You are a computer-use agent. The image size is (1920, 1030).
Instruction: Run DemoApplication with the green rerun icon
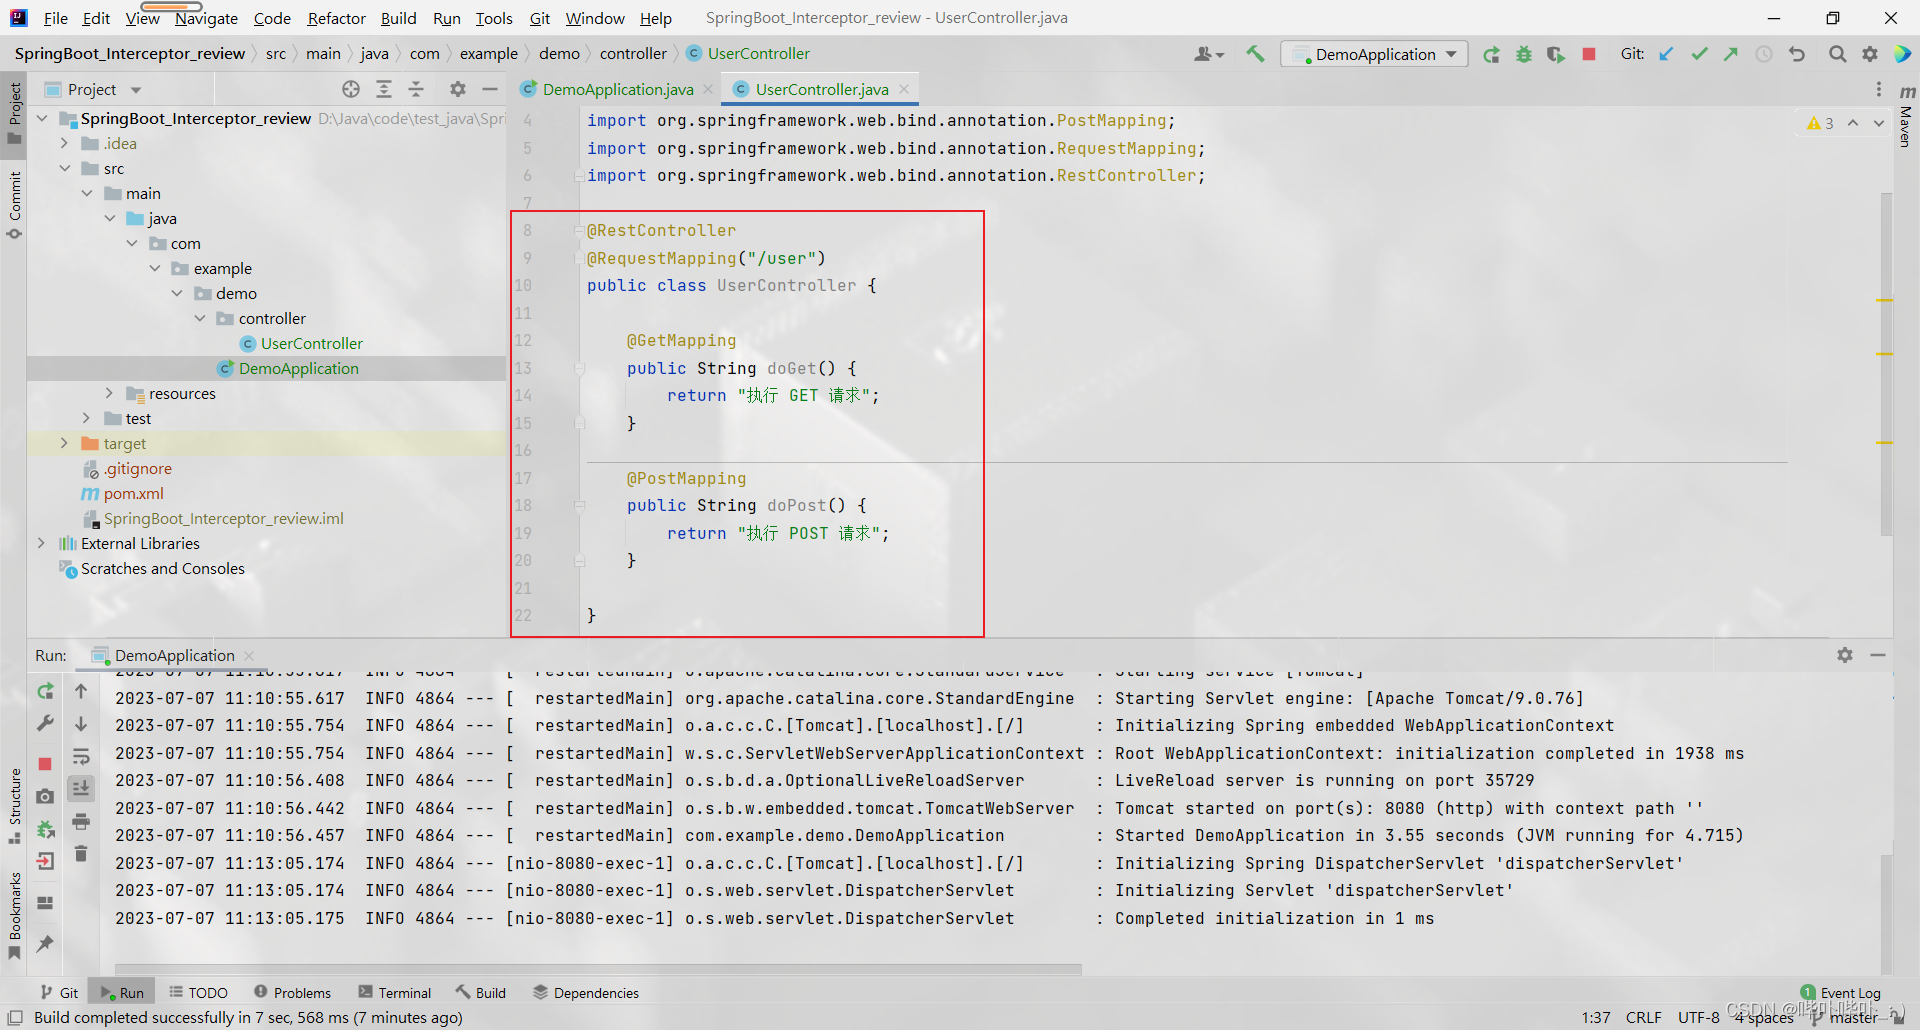point(1491,54)
